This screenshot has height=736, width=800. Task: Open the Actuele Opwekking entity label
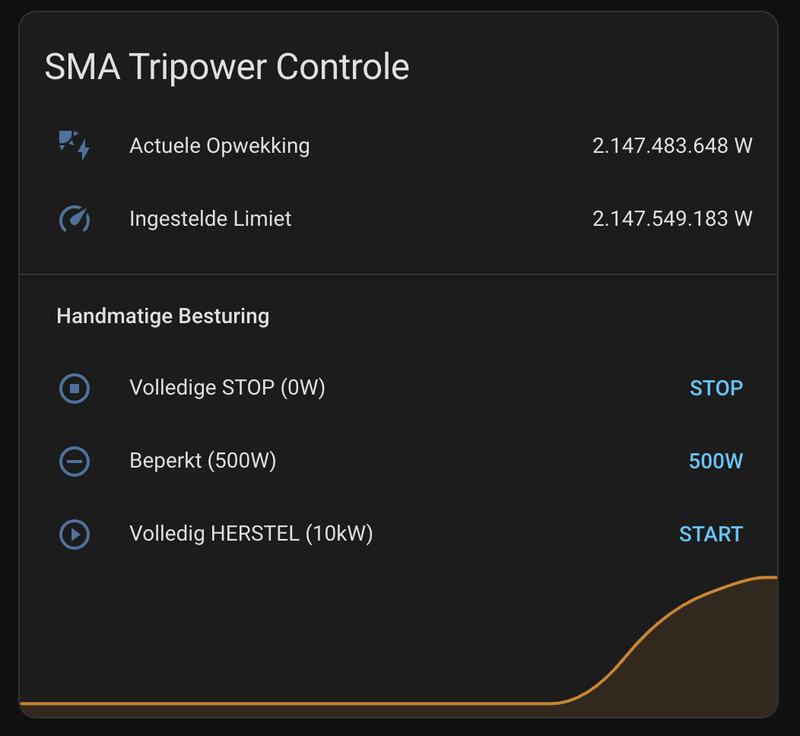point(219,146)
